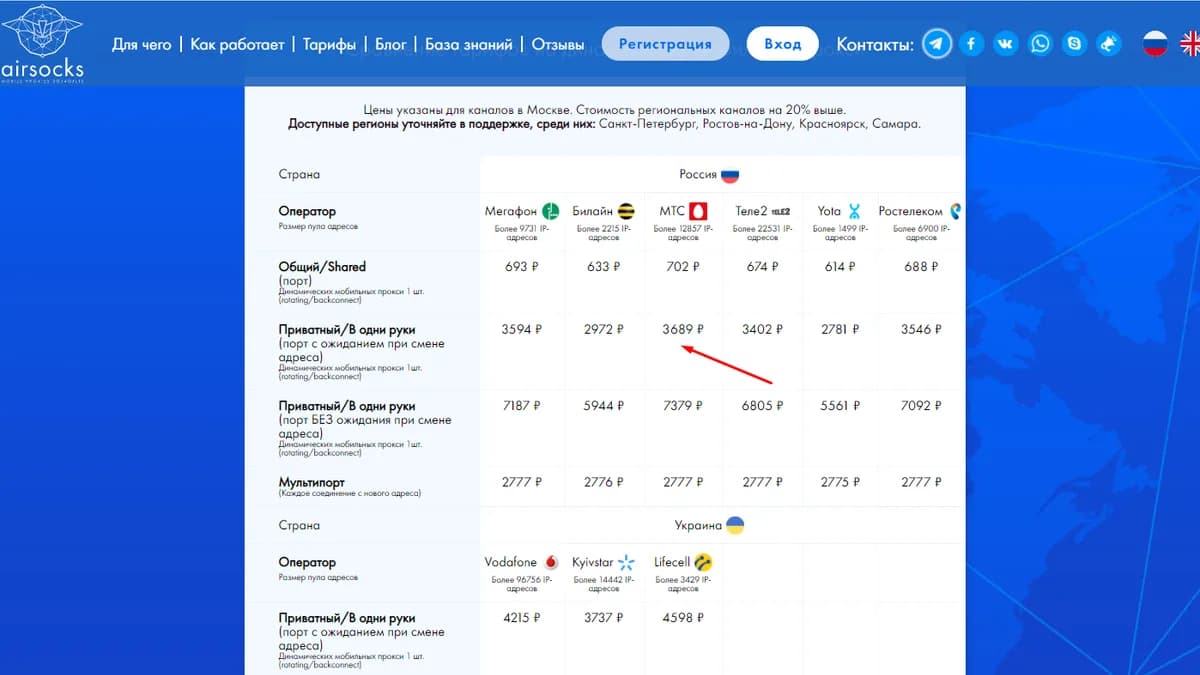Select the 5561 ₽ price
Screen dimensions: 1200x675
tap(841, 406)
